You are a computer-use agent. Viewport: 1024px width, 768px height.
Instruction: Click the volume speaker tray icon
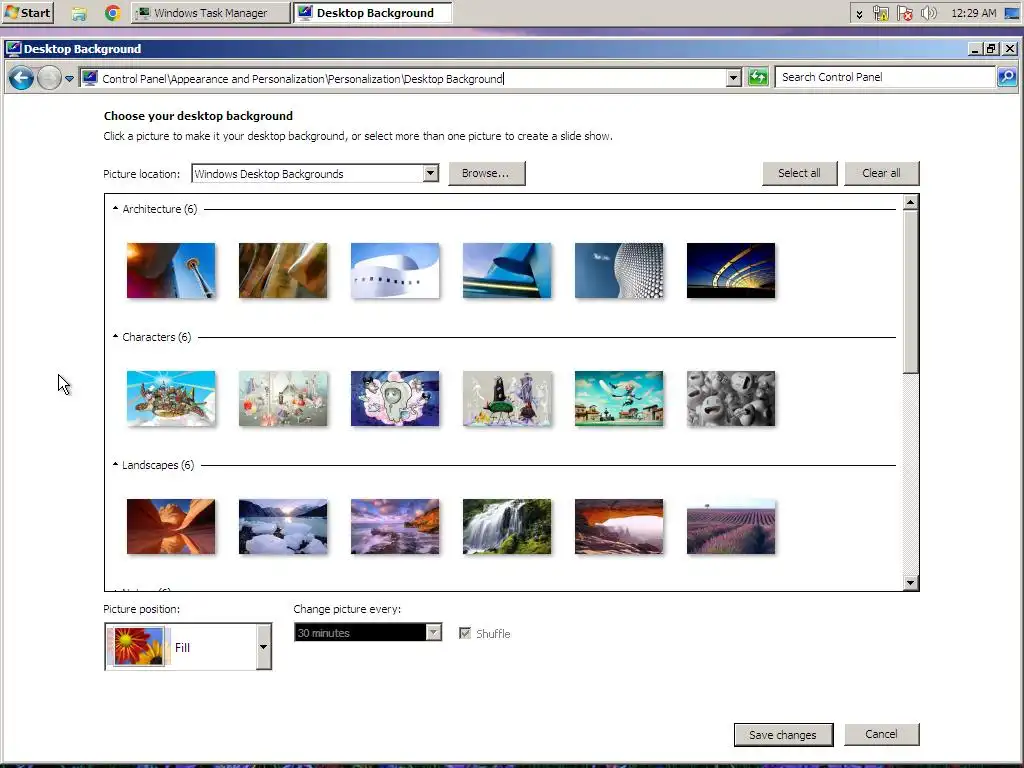coord(928,13)
